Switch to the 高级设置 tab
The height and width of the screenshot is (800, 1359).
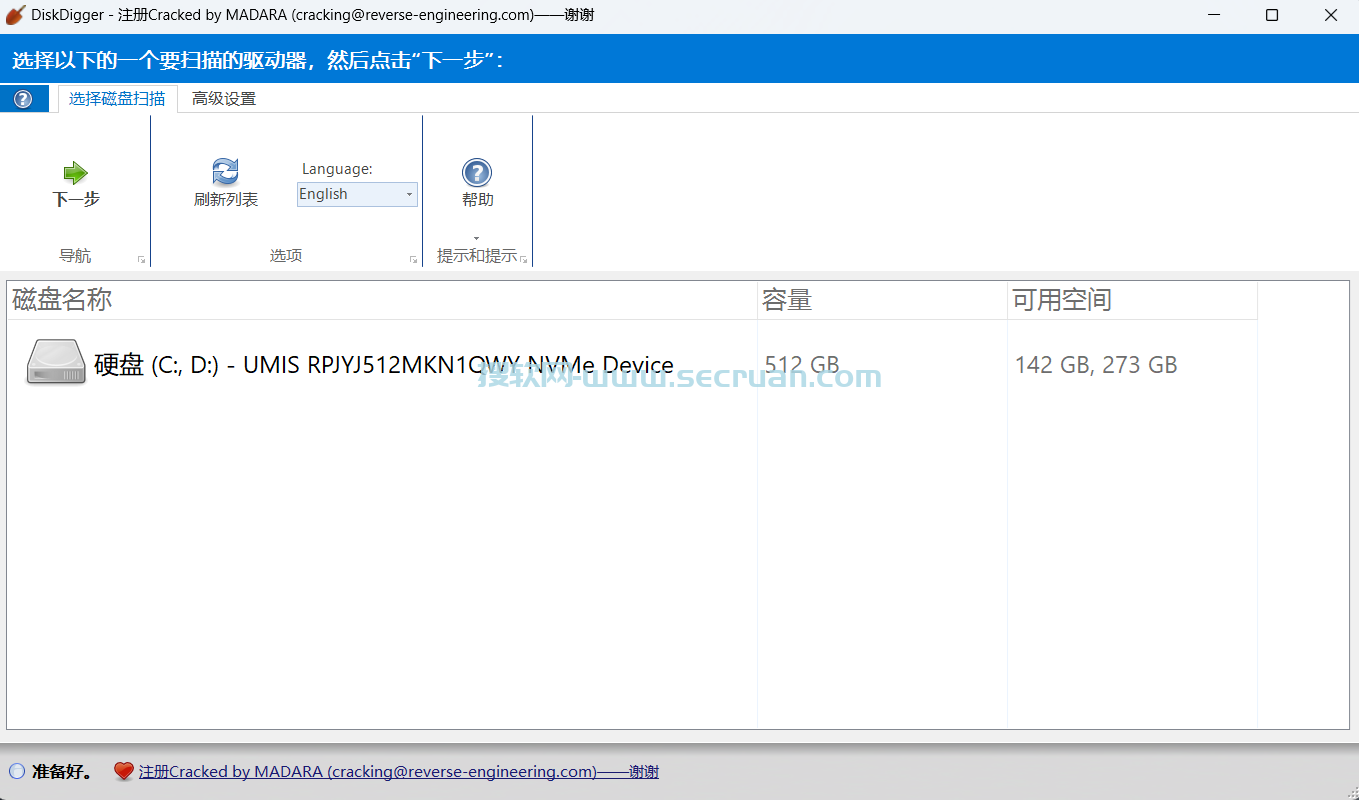click(x=224, y=99)
